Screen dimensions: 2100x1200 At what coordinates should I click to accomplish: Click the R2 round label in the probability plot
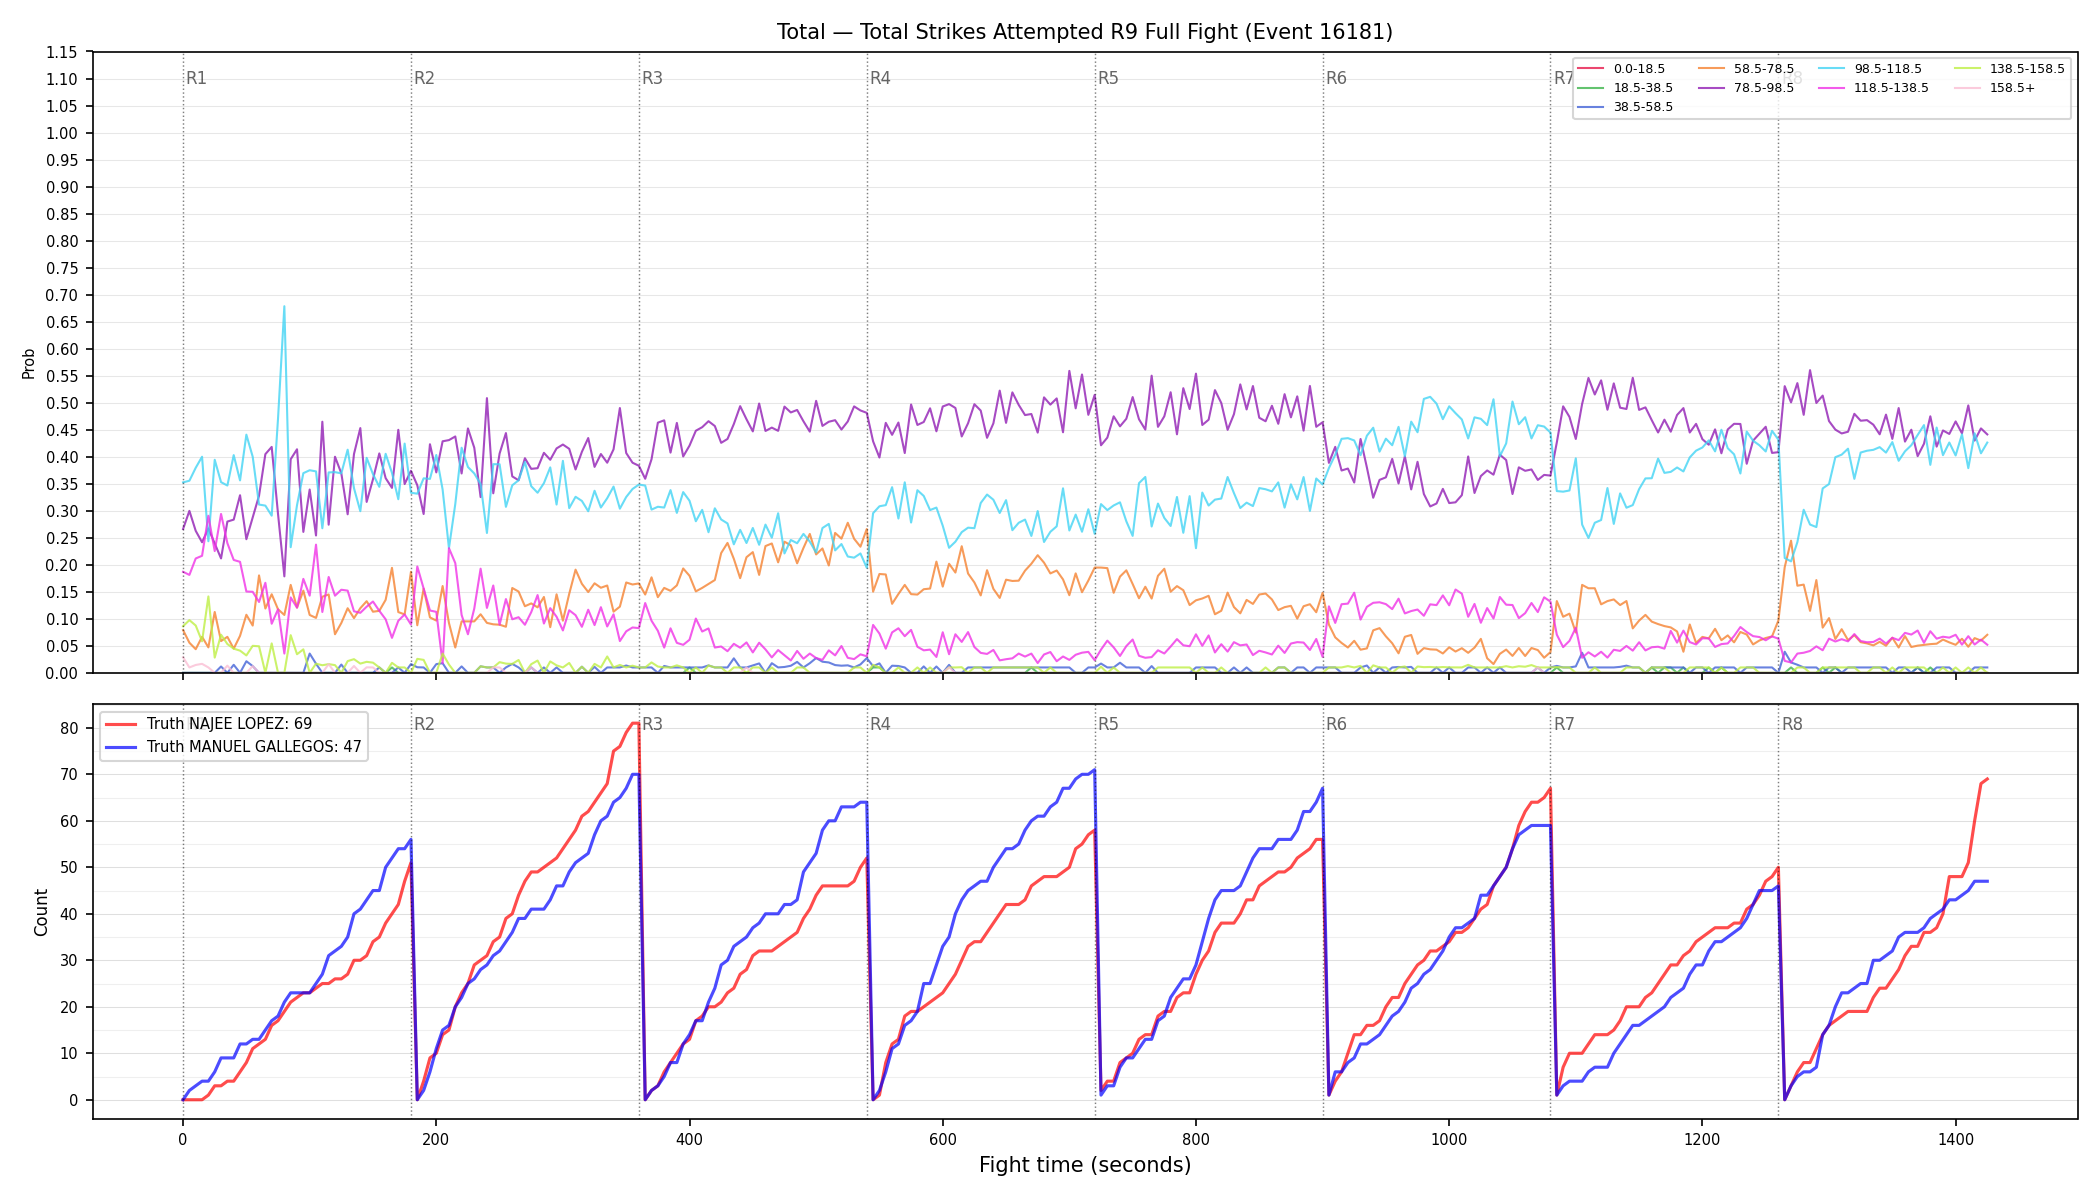(424, 78)
